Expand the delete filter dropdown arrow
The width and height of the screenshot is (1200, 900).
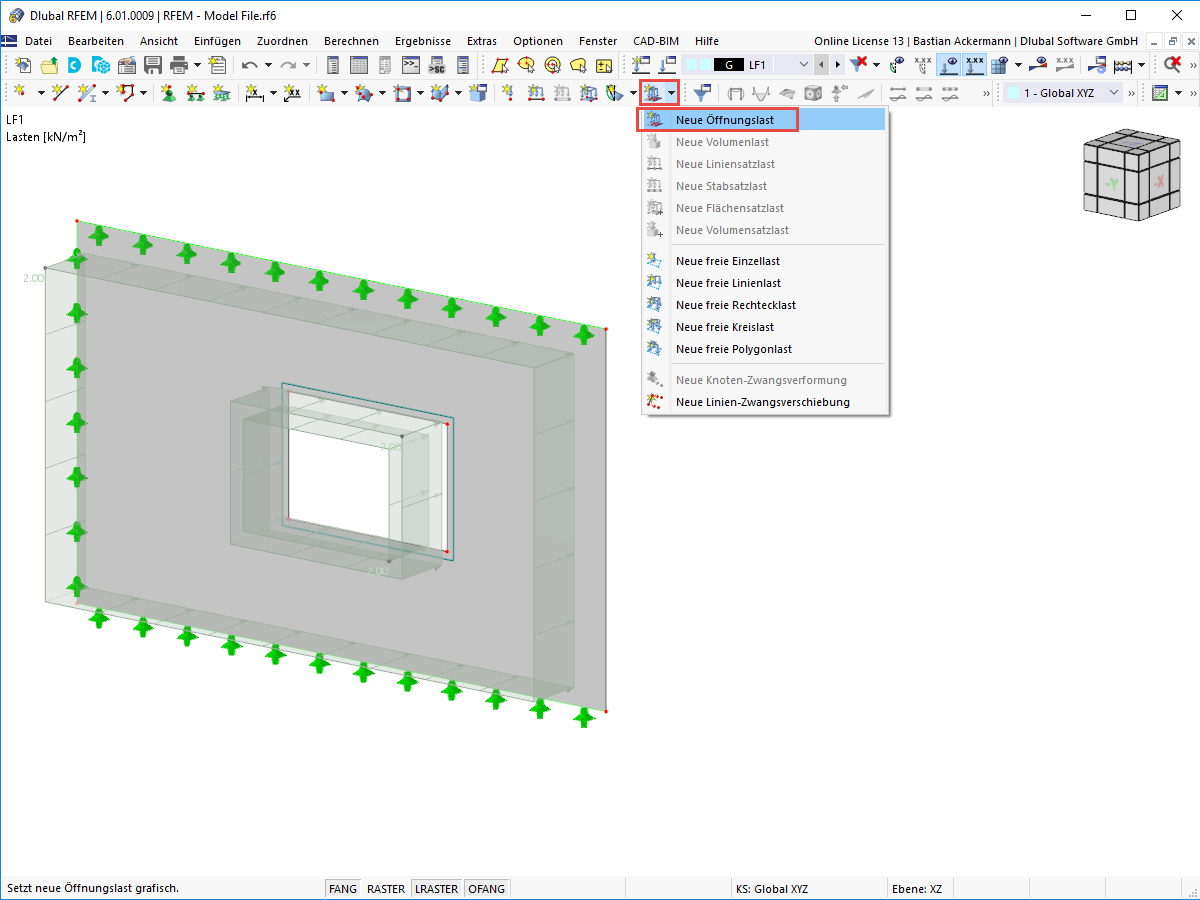[876, 65]
